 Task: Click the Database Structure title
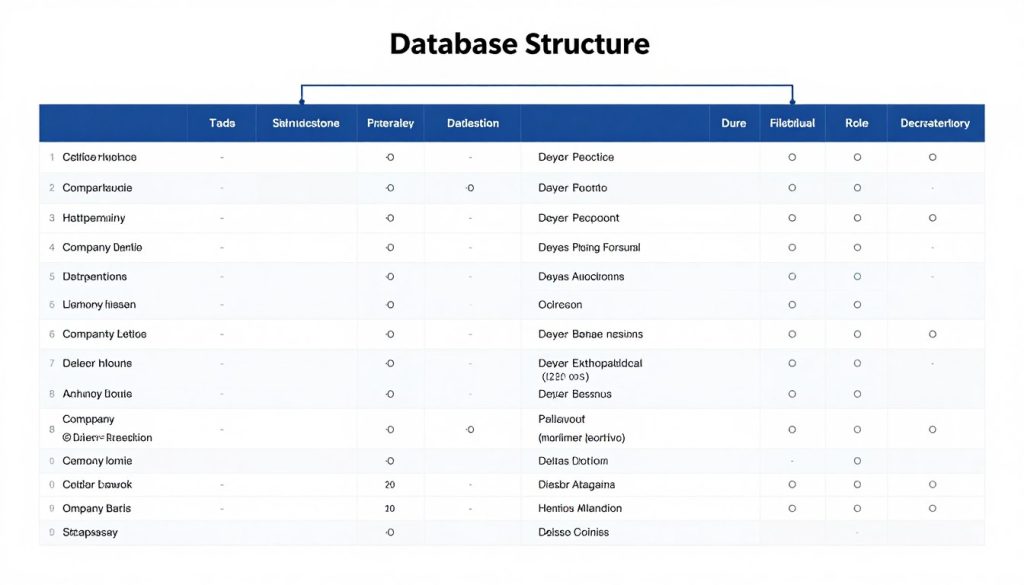click(520, 44)
